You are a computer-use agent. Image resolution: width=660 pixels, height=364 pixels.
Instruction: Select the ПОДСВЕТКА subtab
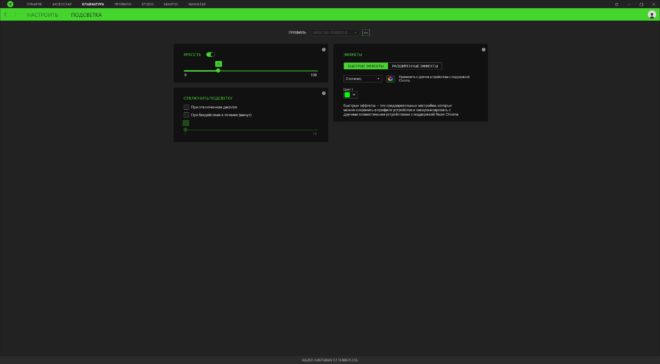(x=86, y=15)
